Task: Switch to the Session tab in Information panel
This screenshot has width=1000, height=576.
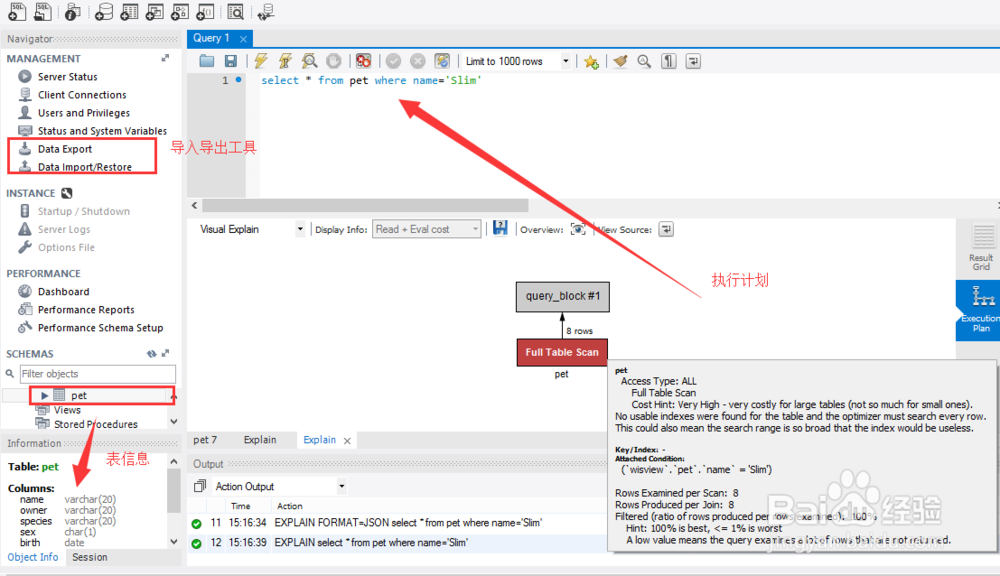Action: click(x=89, y=557)
